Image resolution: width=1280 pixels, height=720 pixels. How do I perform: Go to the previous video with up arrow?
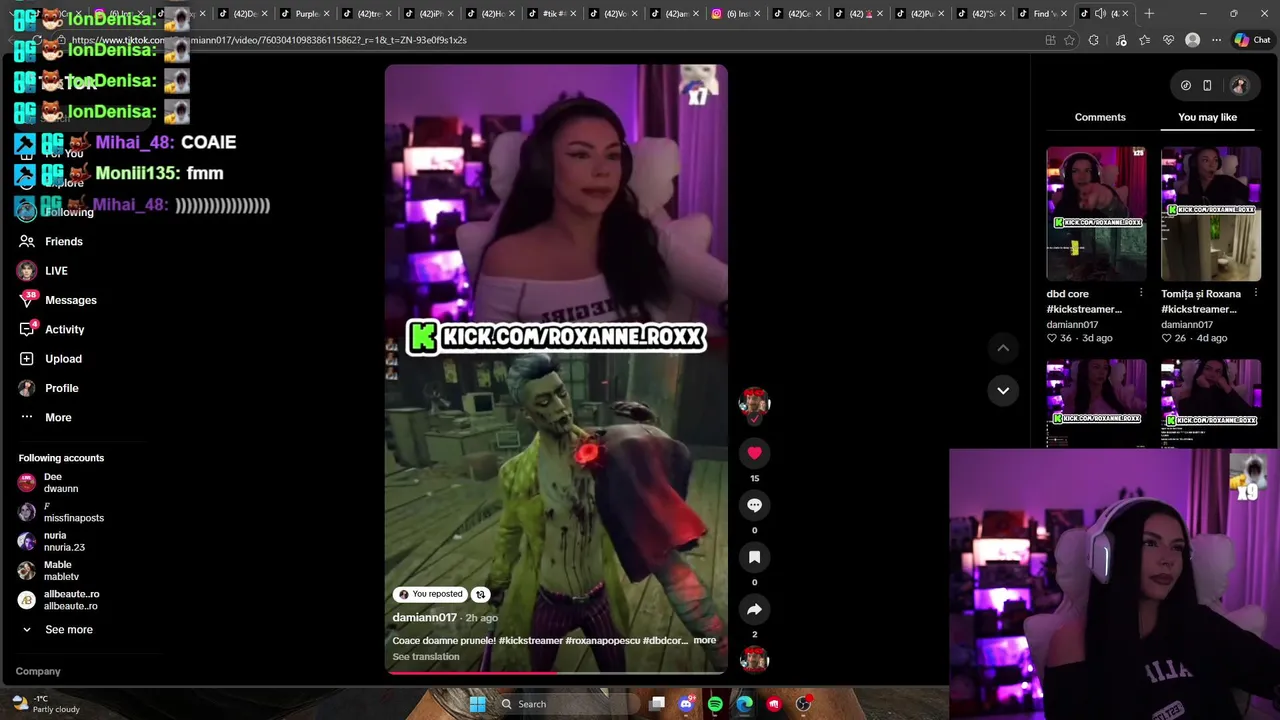[x=1003, y=348]
